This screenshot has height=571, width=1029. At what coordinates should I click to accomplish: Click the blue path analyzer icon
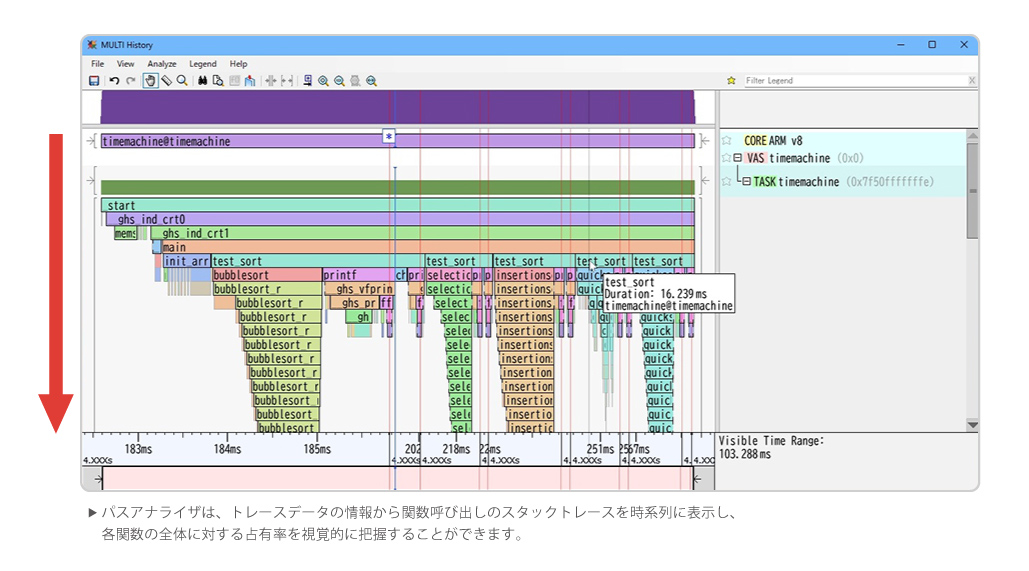pyautogui.click(x=250, y=81)
